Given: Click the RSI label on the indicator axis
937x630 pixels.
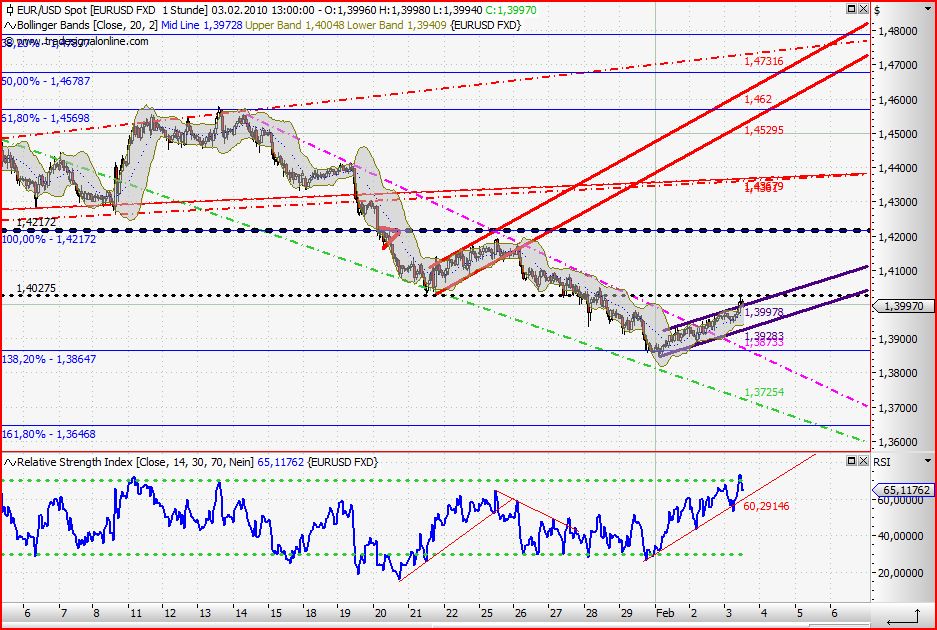Looking at the screenshot, I should click(882, 461).
